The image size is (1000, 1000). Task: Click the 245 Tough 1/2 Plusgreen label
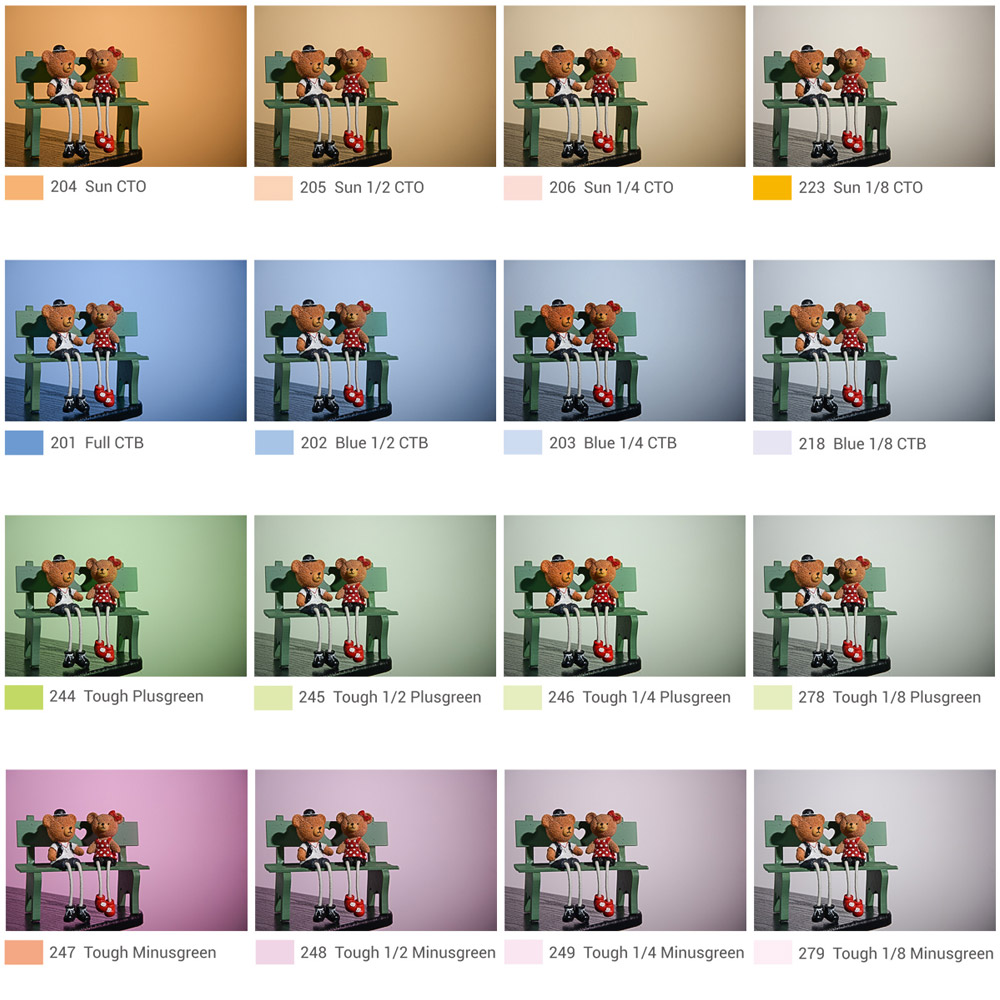pyautogui.click(x=390, y=697)
